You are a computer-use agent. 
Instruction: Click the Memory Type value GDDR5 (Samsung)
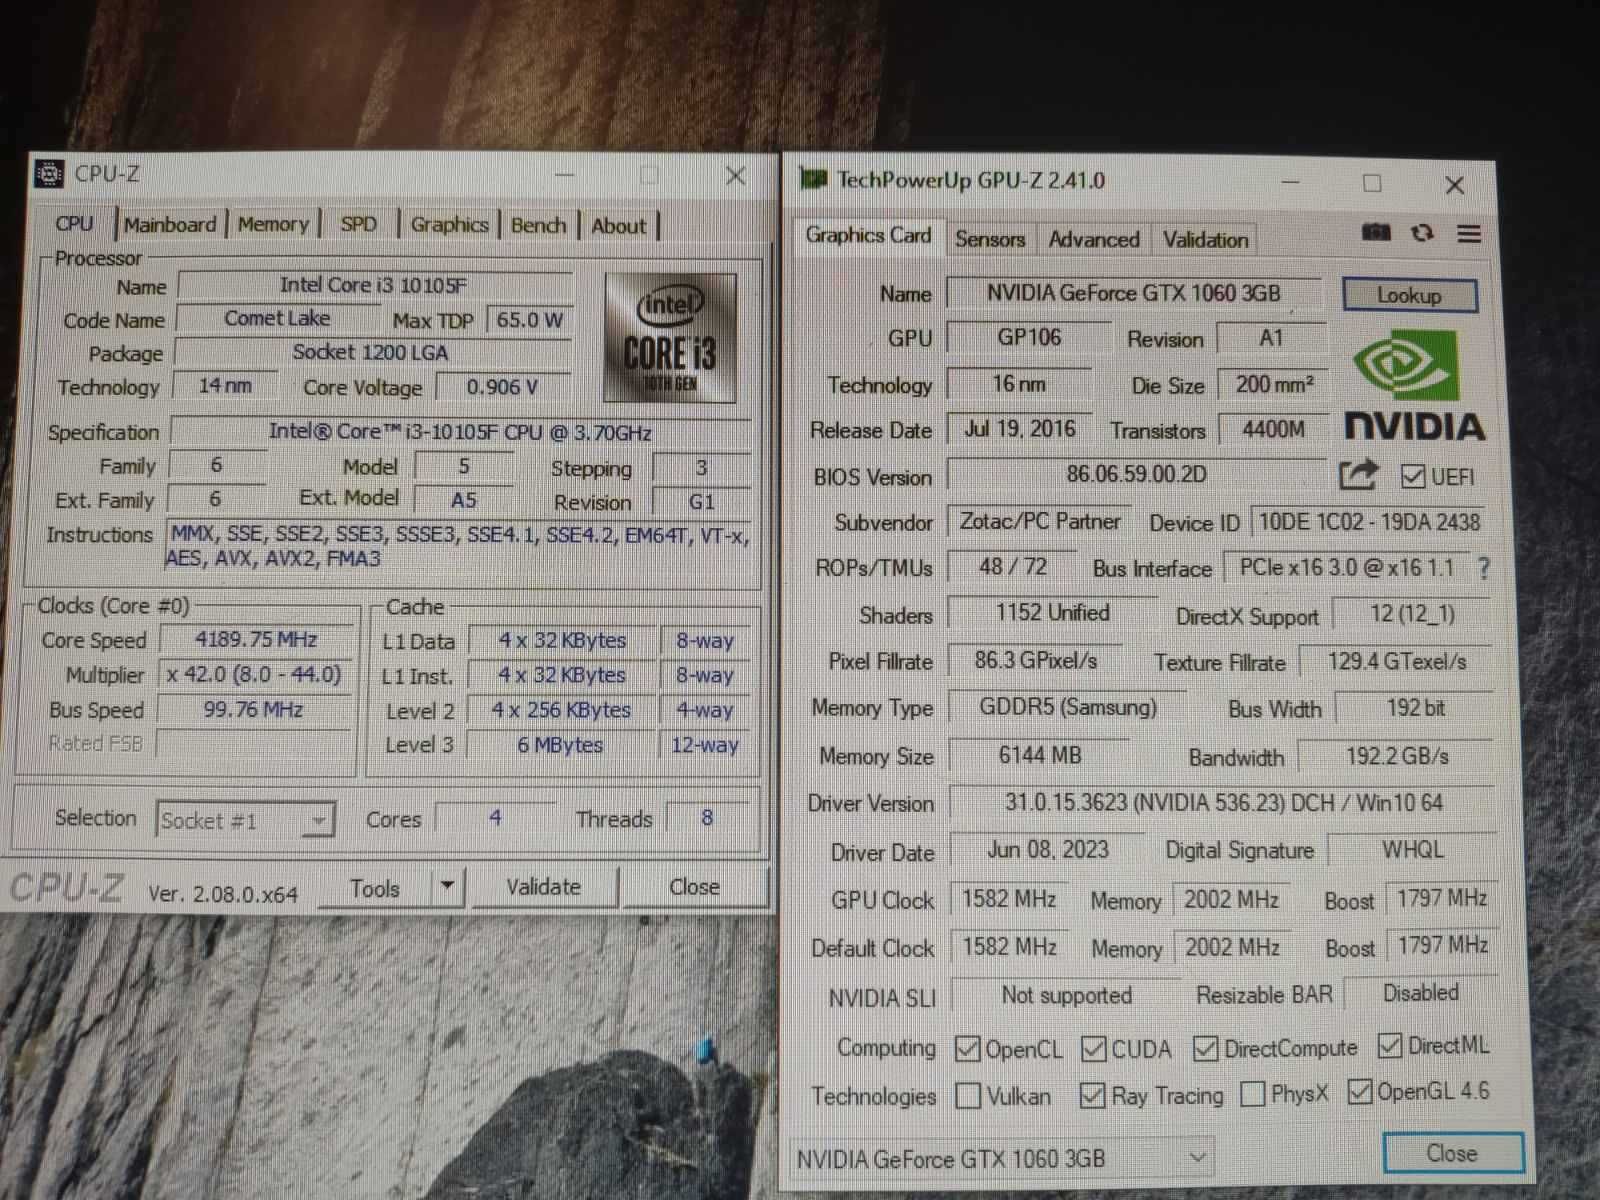(x=1067, y=708)
